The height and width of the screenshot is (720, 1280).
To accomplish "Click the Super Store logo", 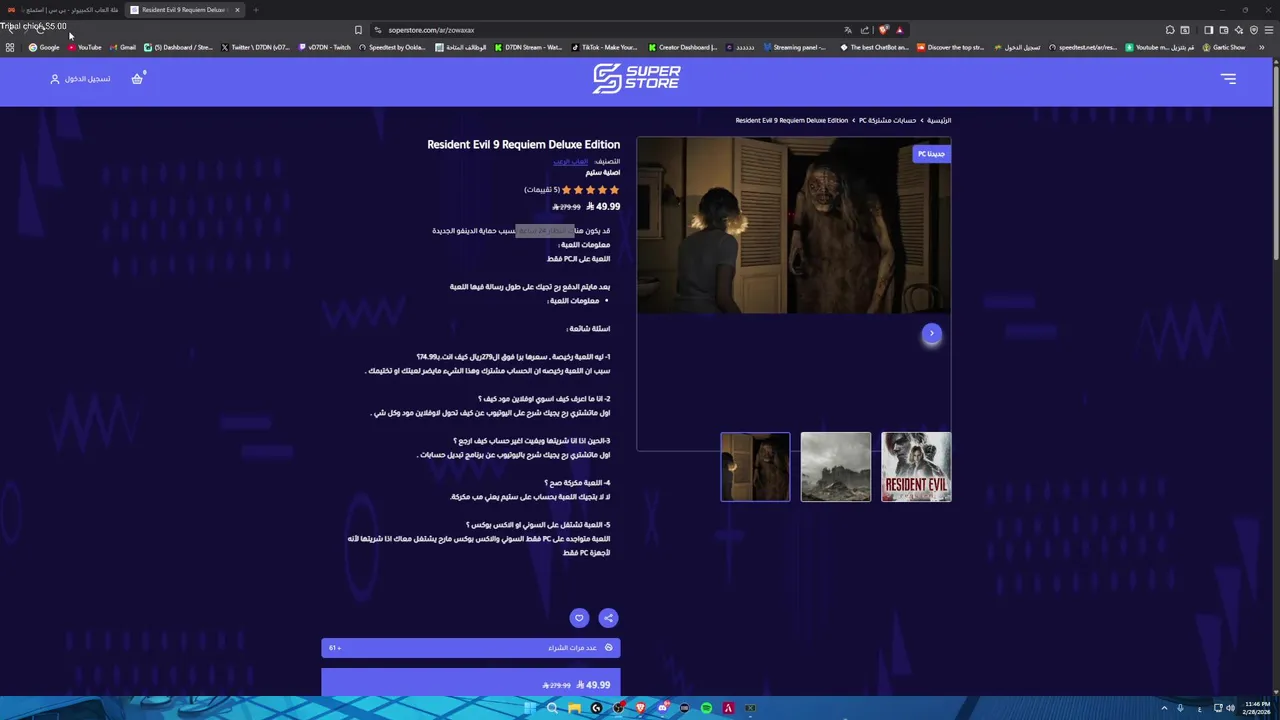I will [636, 78].
